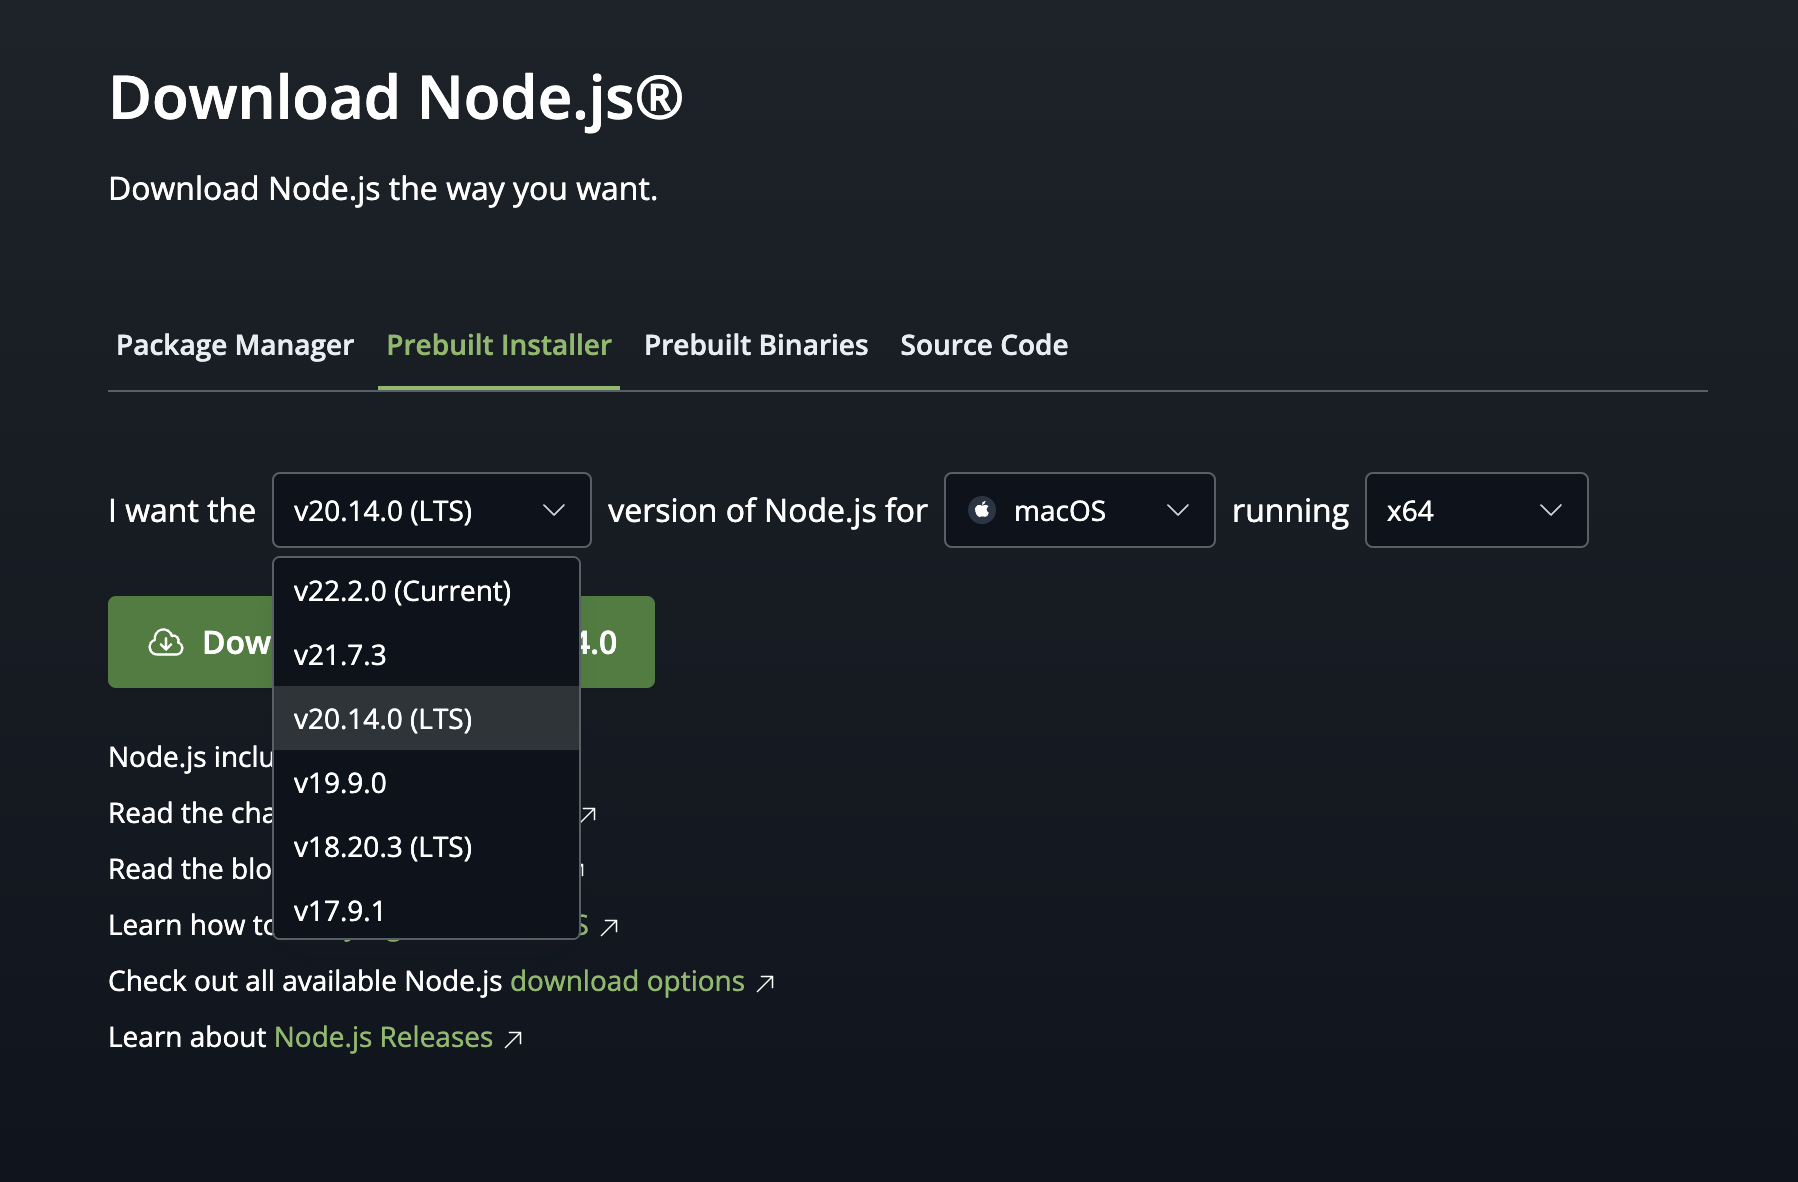Click the 'running' label
The width and height of the screenshot is (1798, 1182).
(x=1290, y=511)
